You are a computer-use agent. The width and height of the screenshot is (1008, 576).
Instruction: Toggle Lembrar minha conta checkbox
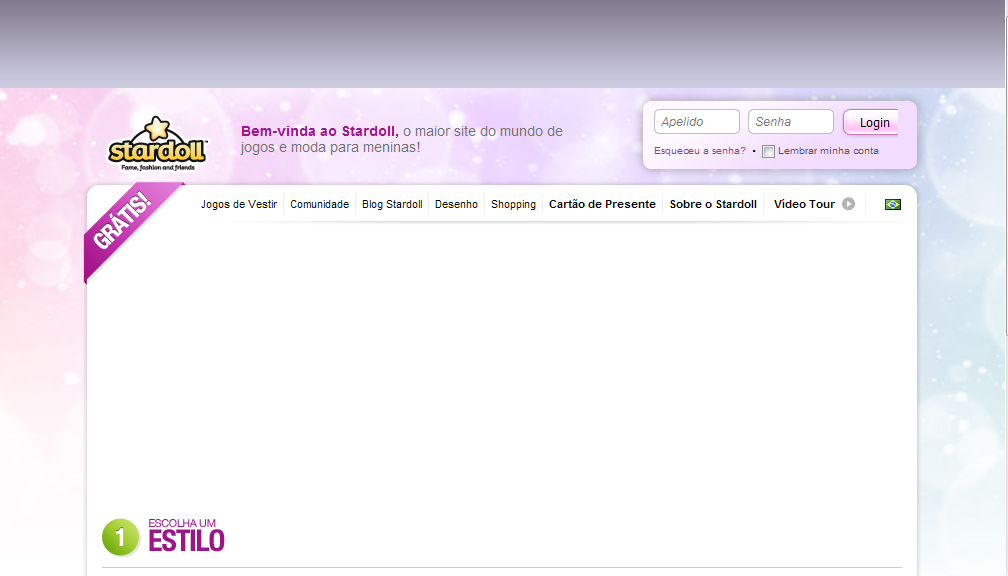[768, 151]
